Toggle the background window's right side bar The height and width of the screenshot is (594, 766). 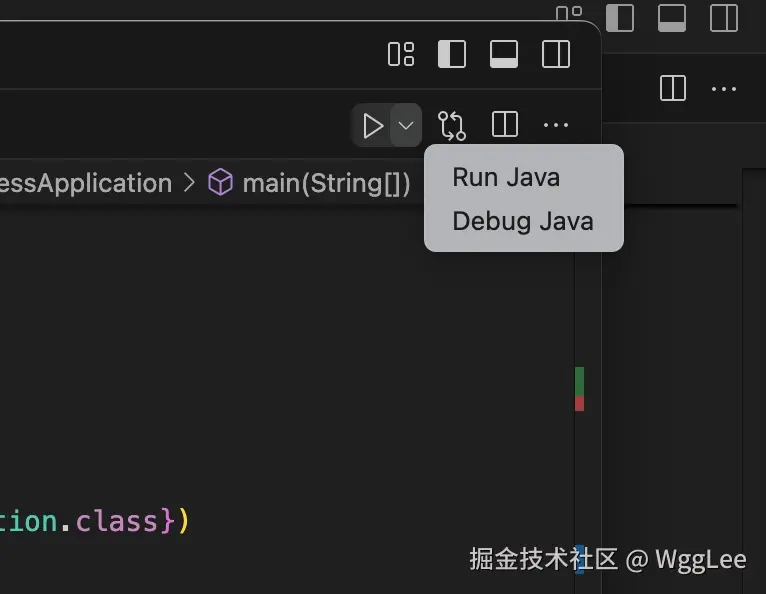(723, 18)
